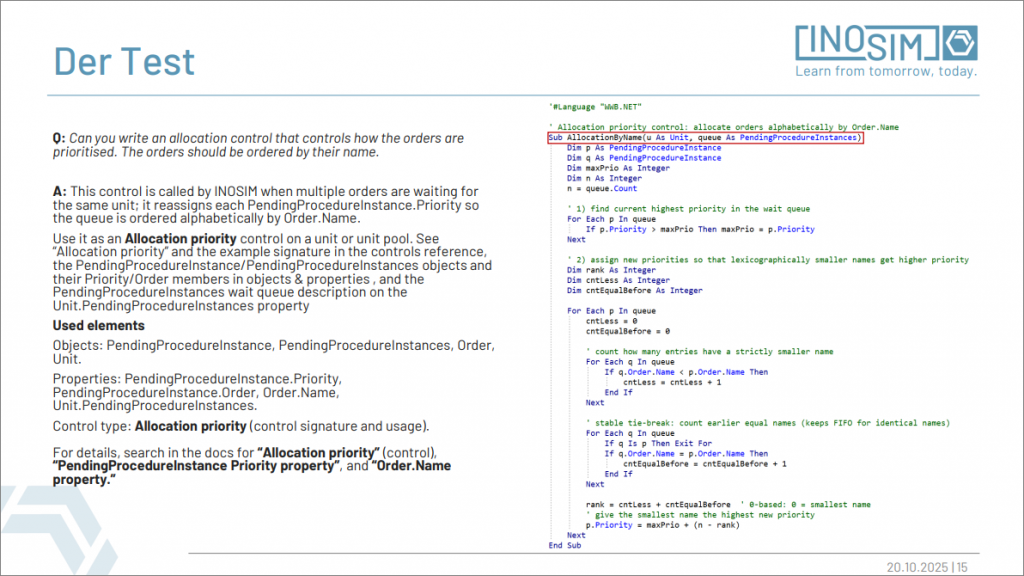This screenshot has height=576, width=1024.
Task: Click the "Learn from tomorrow, today." tagline
Action: [x=886, y=72]
